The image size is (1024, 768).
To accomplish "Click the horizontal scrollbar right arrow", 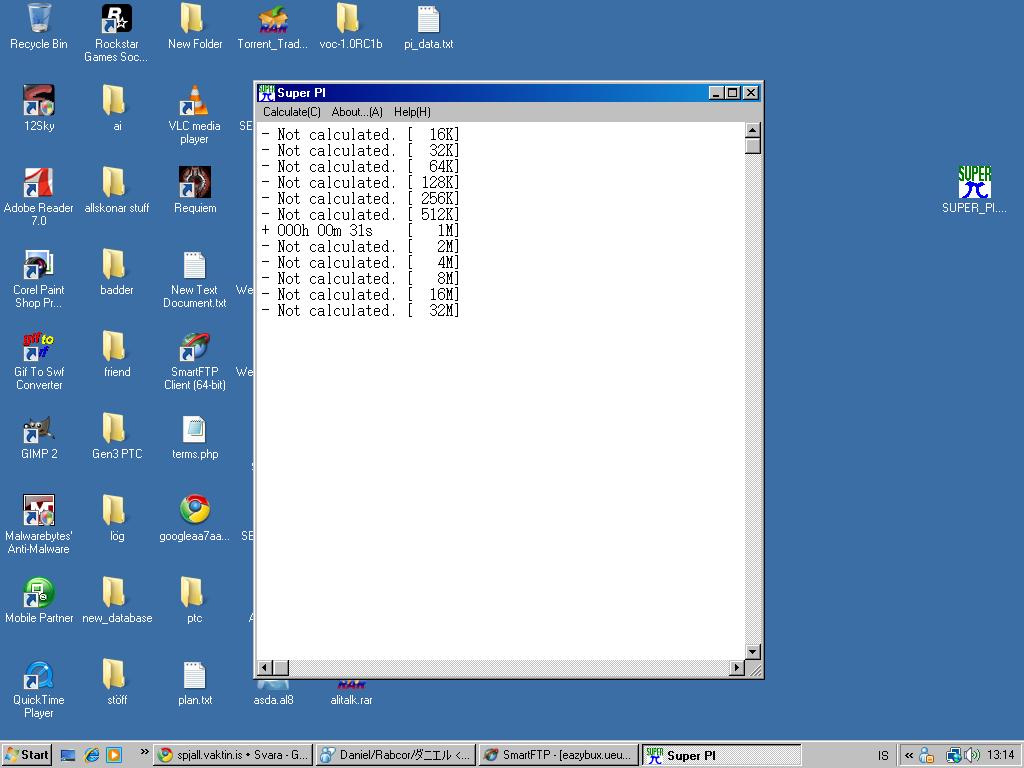I will 737,667.
